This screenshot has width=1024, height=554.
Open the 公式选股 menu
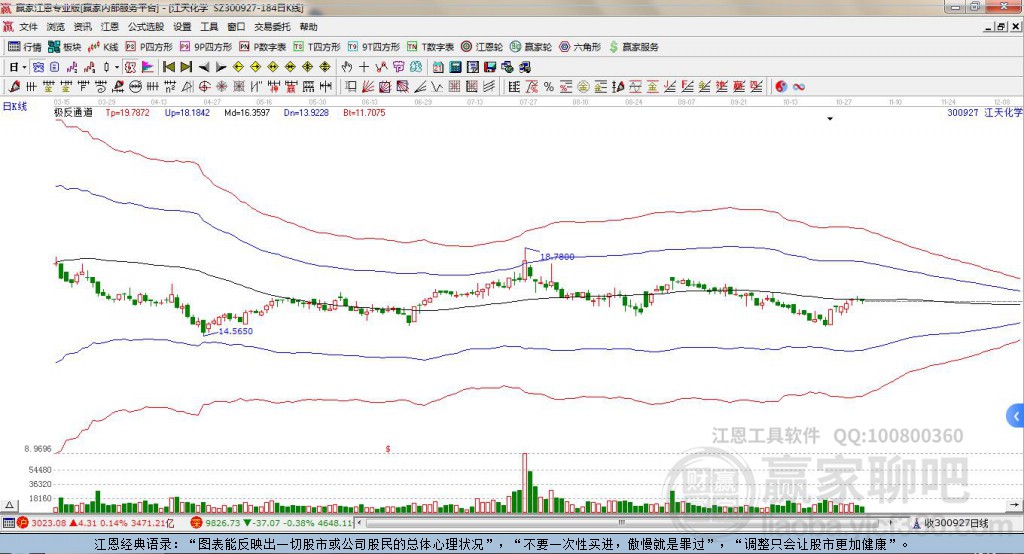[x=146, y=27]
